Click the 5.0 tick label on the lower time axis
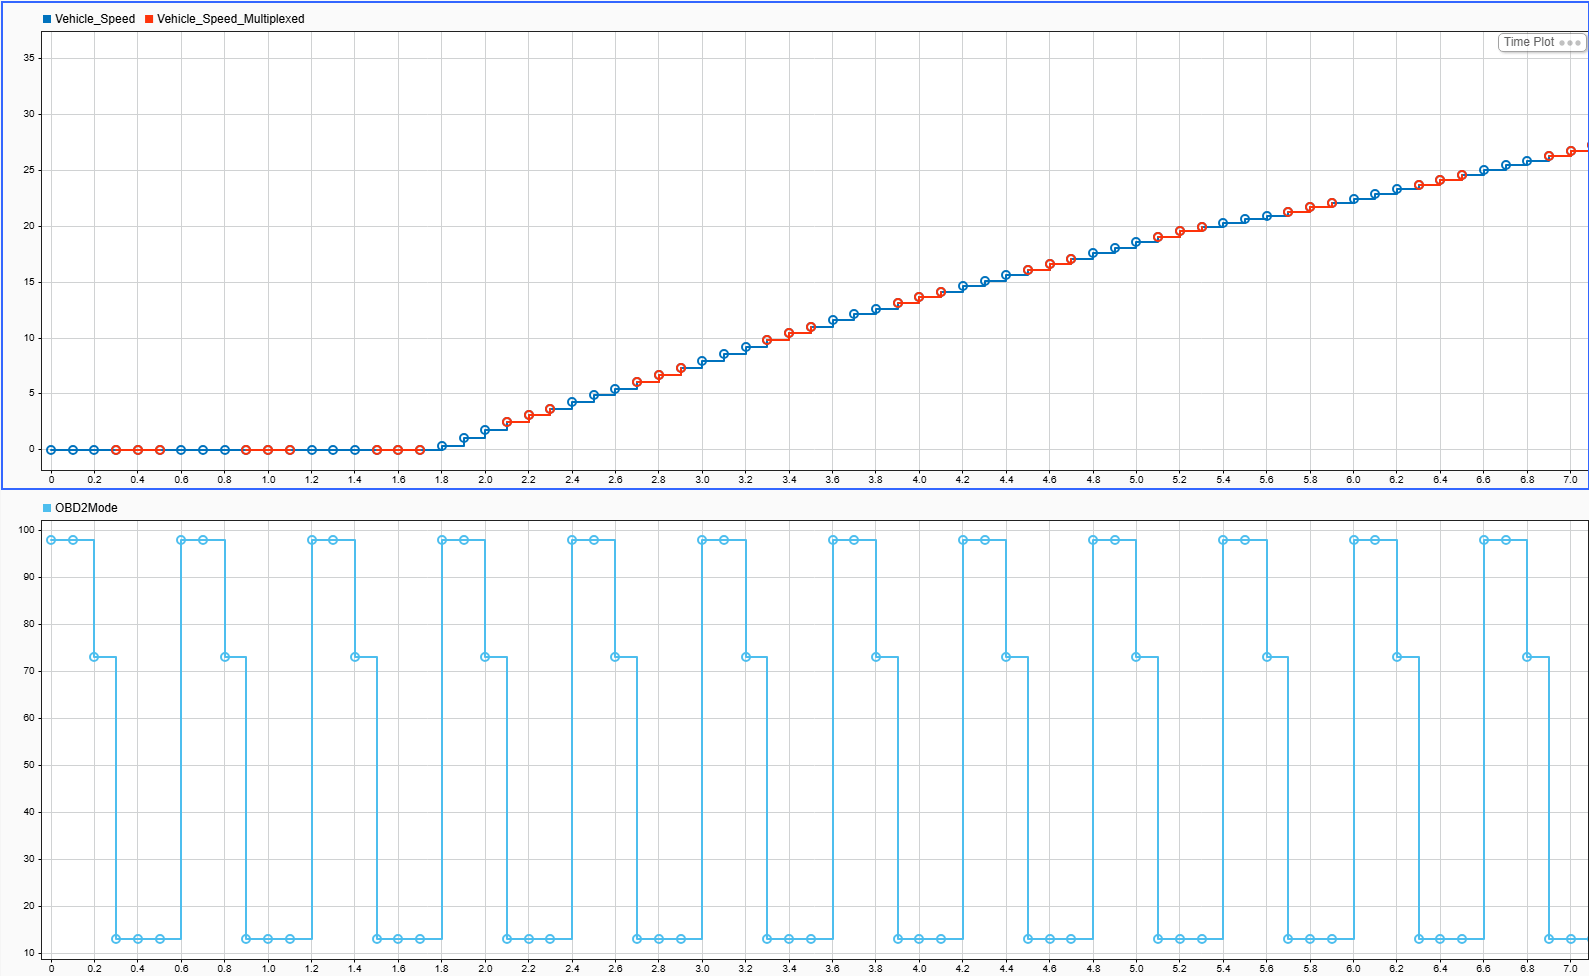 (x=1136, y=968)
